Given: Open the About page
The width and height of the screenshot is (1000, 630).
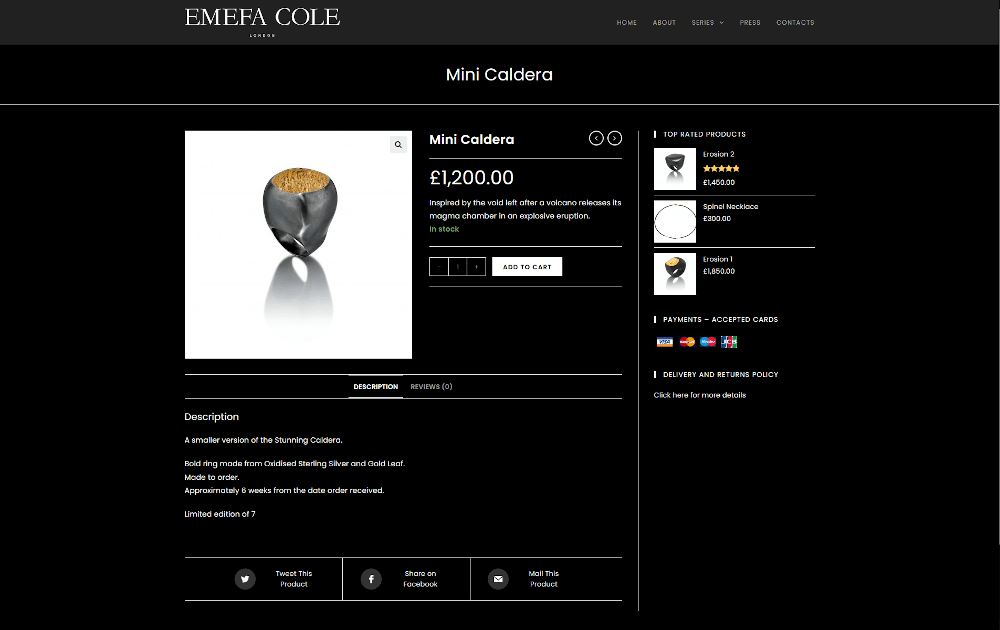Looking at the screenshot, I should [664, 23].
